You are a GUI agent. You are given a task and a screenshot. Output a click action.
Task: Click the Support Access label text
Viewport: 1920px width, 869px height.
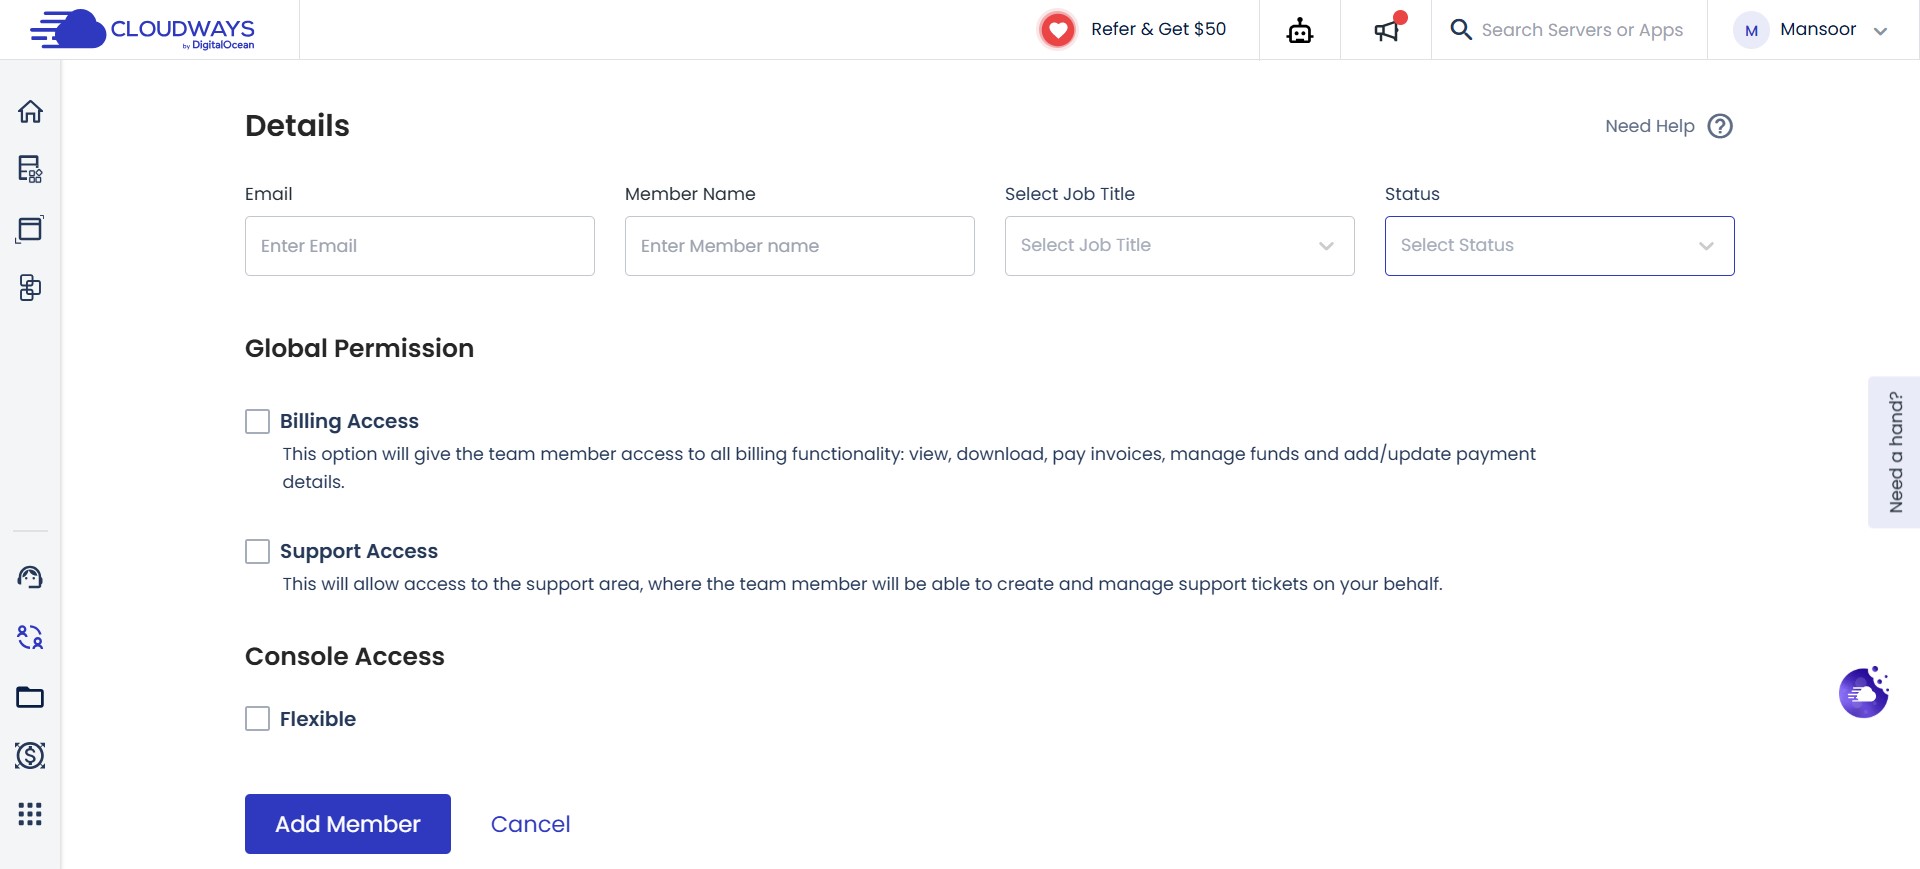pyautogui.click(x=359, y=551)
